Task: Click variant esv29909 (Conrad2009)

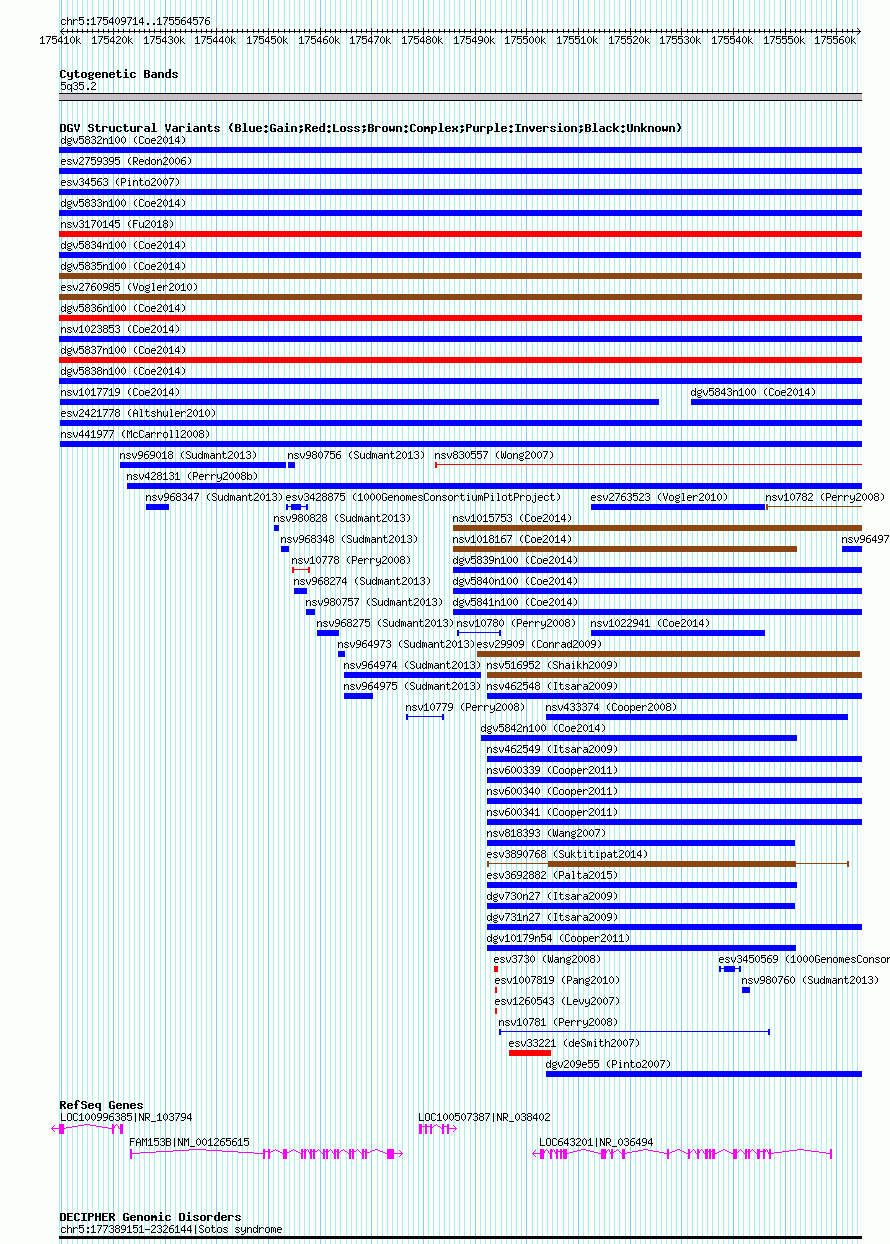Action: (668, 654)
